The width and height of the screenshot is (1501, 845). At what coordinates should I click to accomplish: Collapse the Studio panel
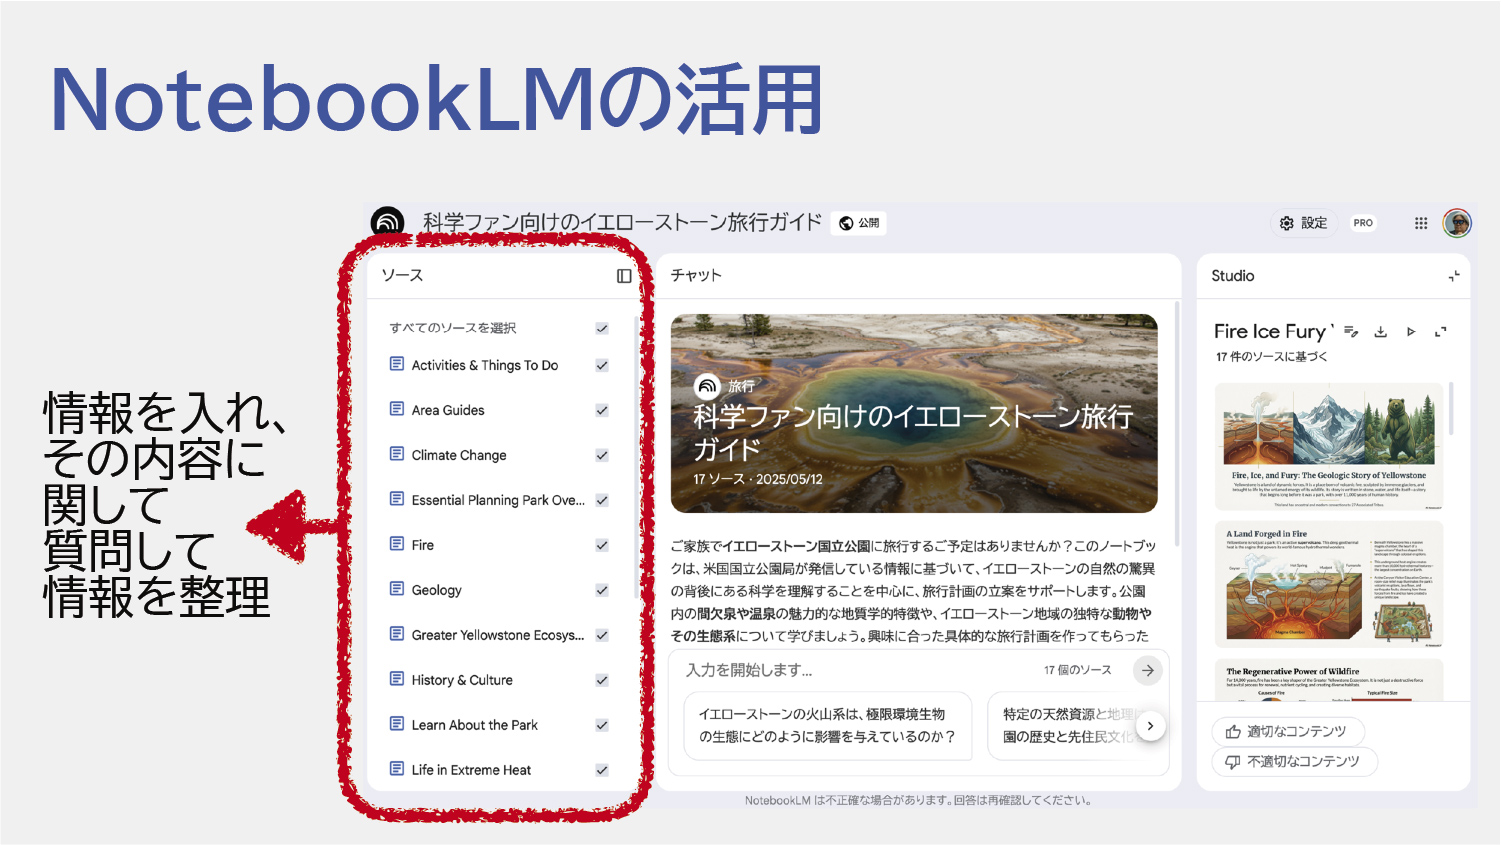pos(1454,276)
